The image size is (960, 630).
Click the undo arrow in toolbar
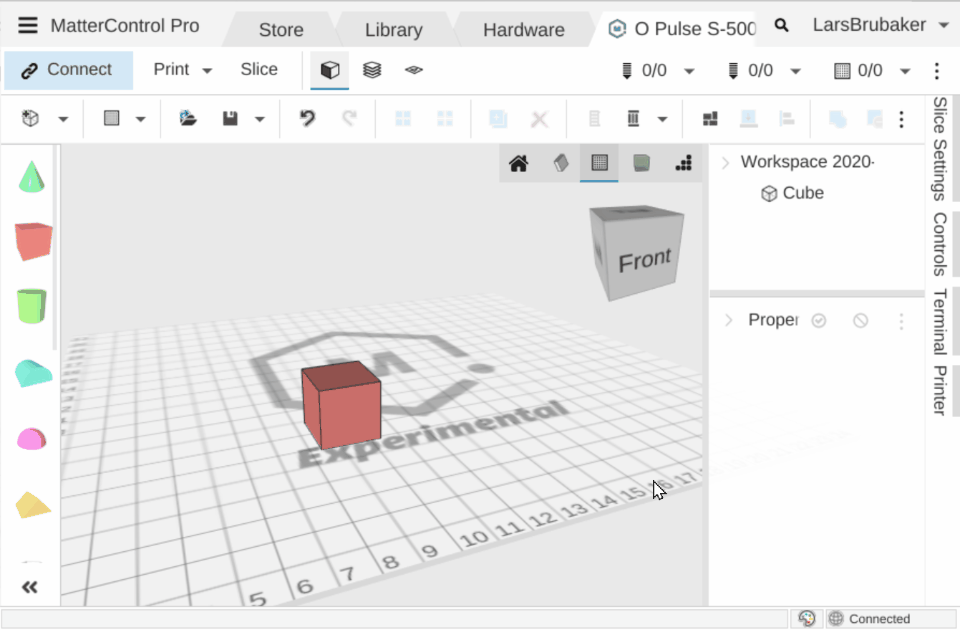307,119
